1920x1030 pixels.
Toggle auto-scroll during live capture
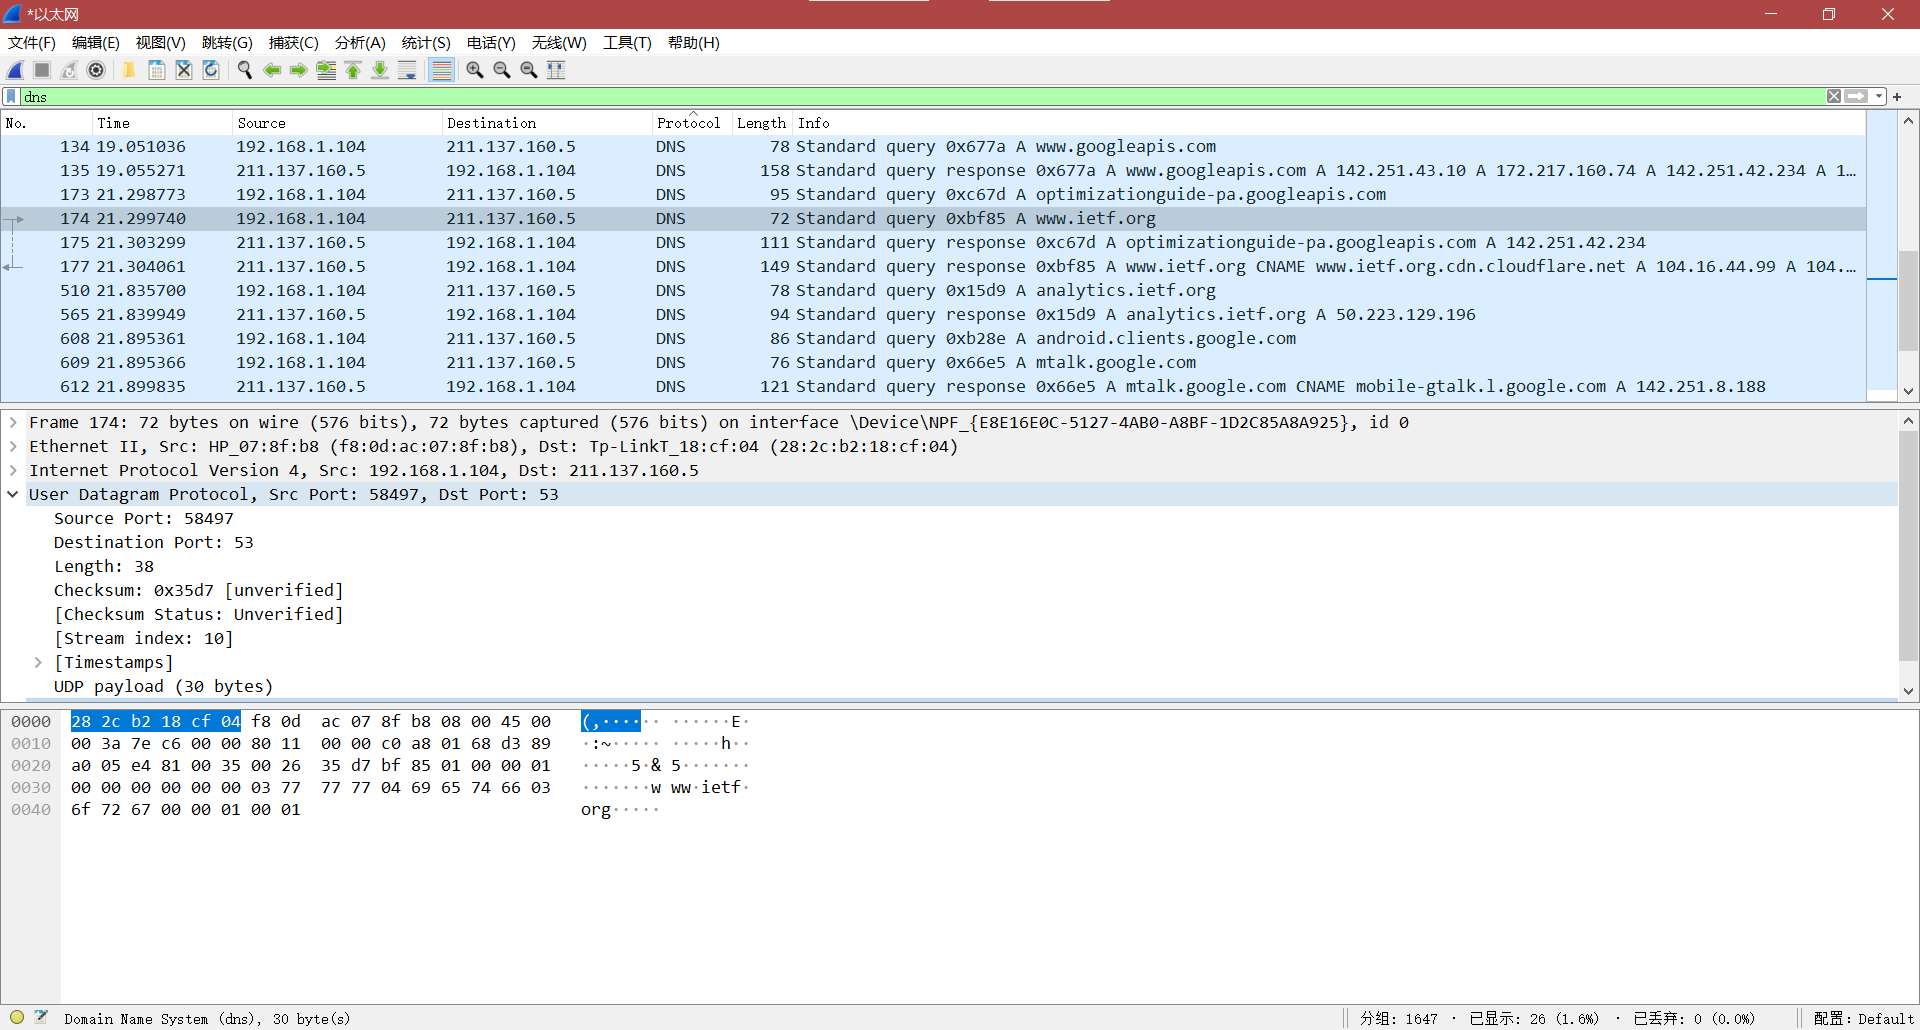pyautogui.click(x=407, y=70)
